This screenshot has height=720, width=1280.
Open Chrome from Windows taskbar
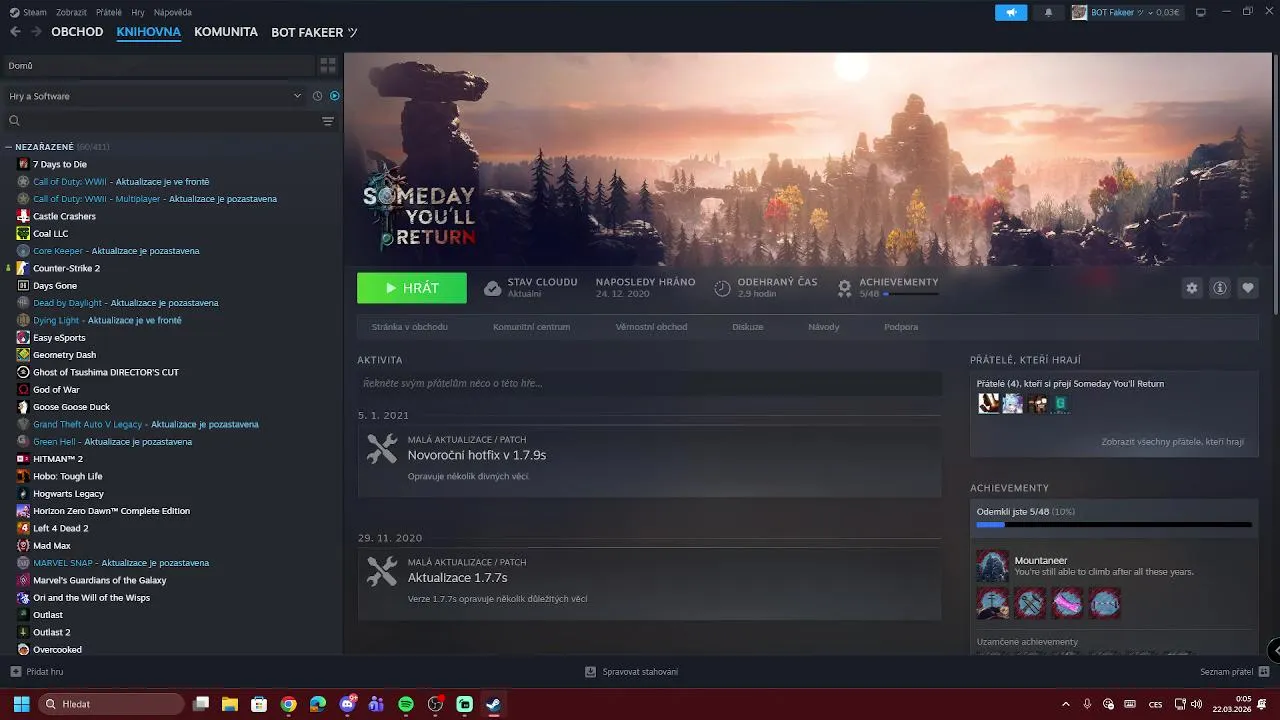click(x=289, y=704)
